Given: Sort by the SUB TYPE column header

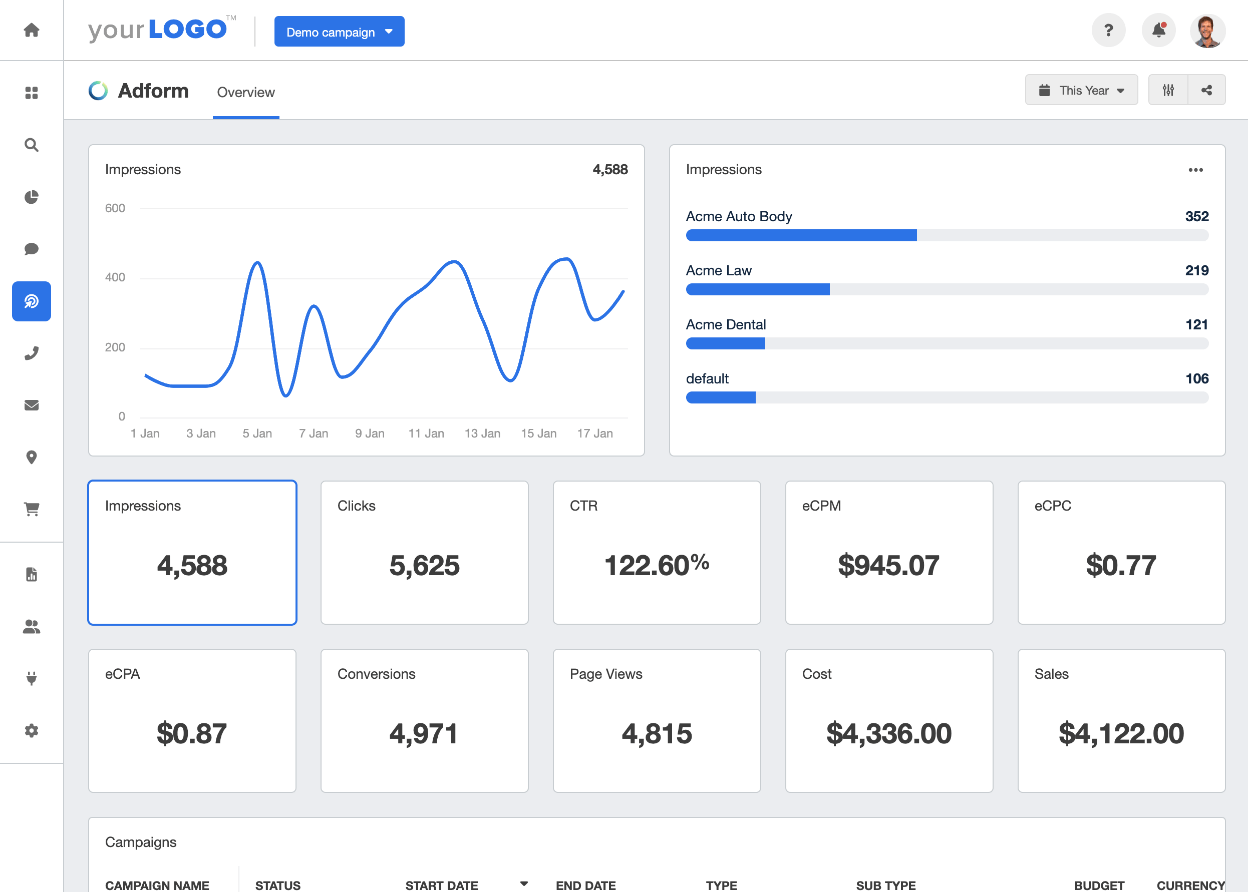Looking at the screenshot, I should [886, 885].
